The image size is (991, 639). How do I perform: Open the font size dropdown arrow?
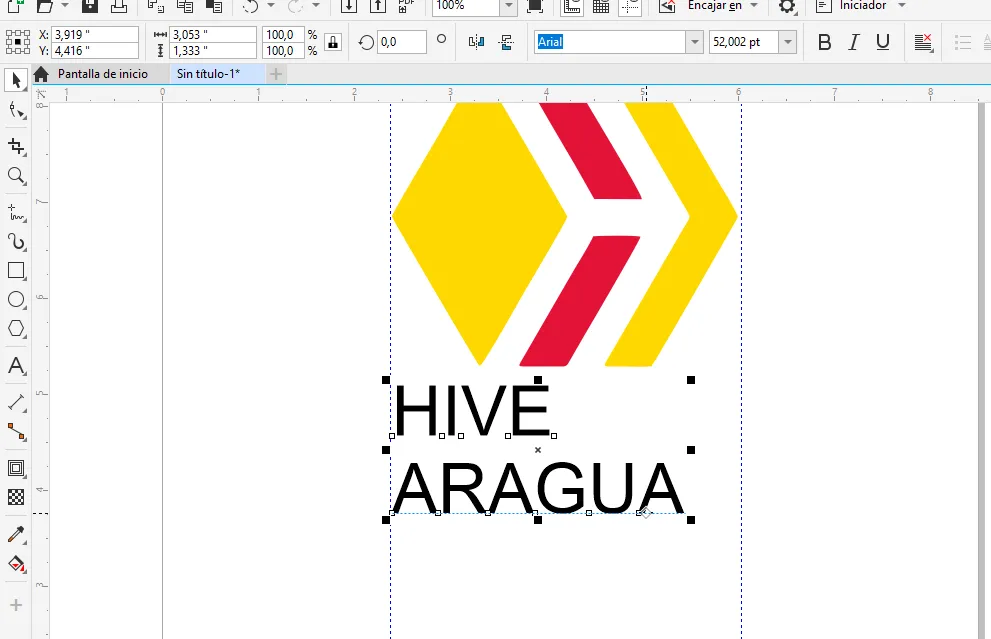(787, 42)
